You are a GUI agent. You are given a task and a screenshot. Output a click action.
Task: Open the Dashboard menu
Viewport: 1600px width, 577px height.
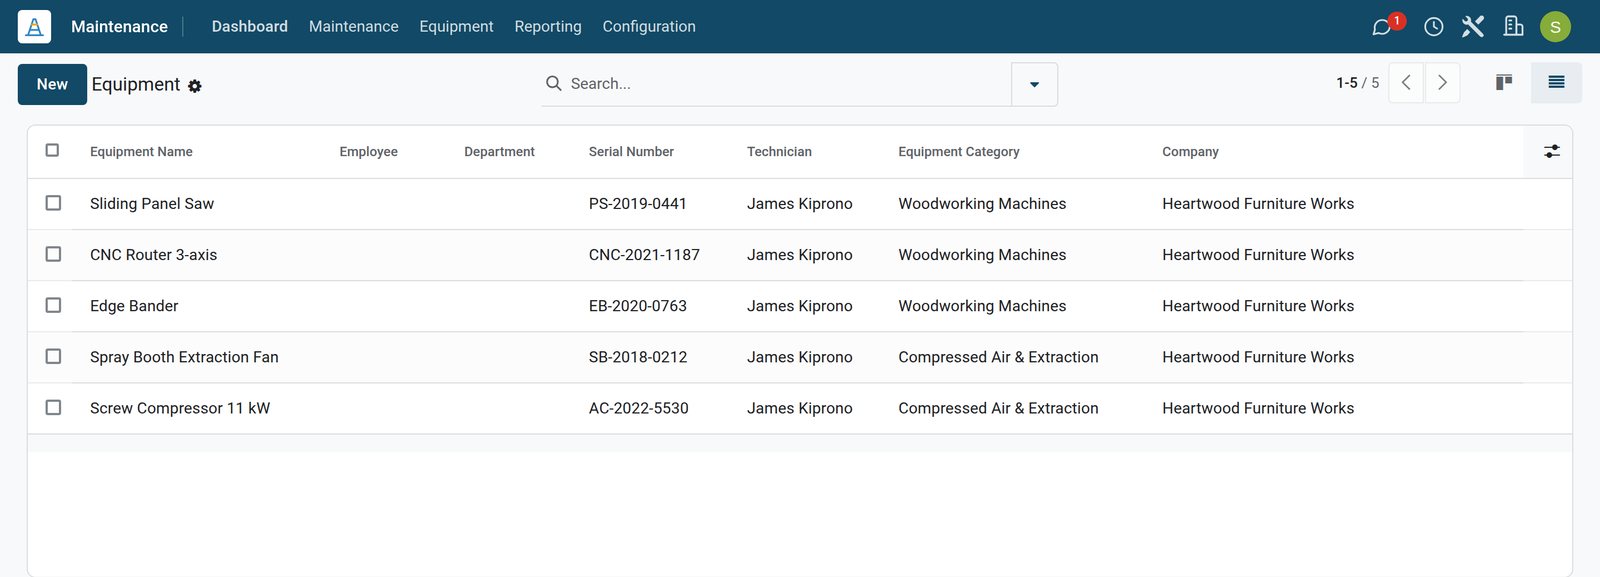tap(249, 26)
